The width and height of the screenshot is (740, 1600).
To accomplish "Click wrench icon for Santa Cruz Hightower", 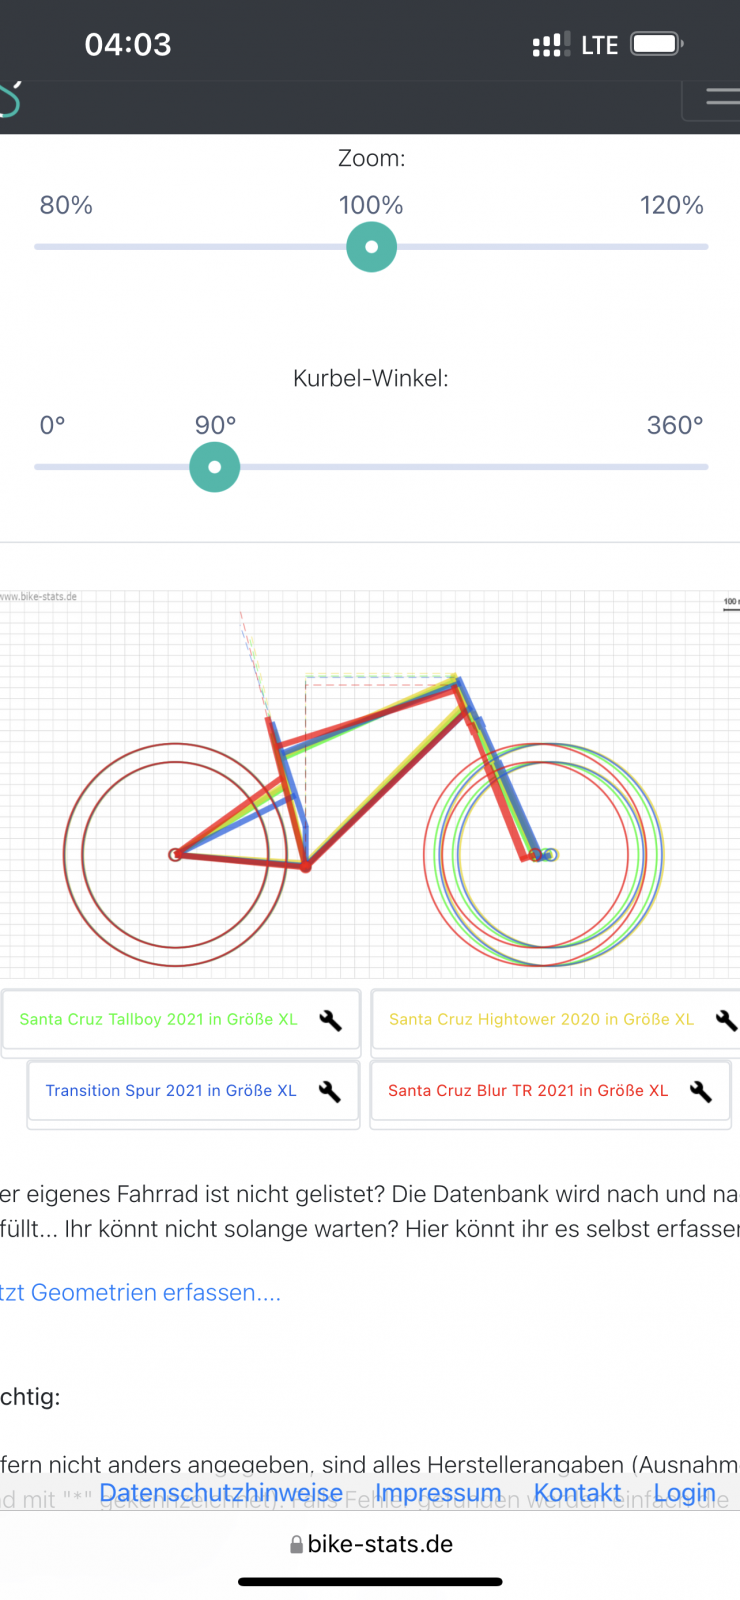I will (726, 1020).
